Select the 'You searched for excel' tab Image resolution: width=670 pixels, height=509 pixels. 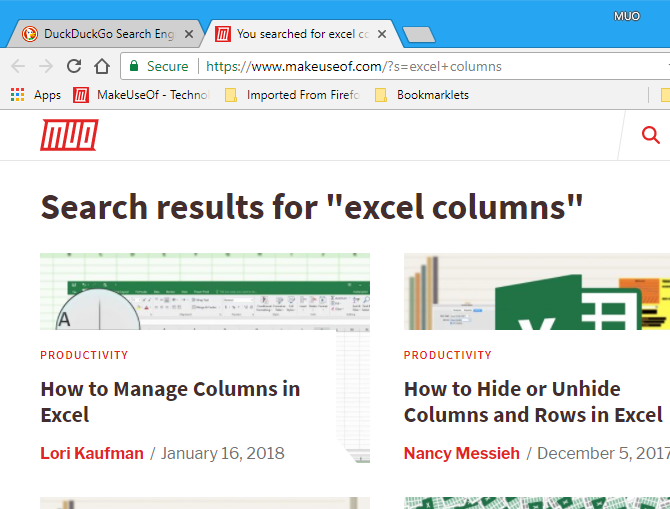tap(302, 34)
